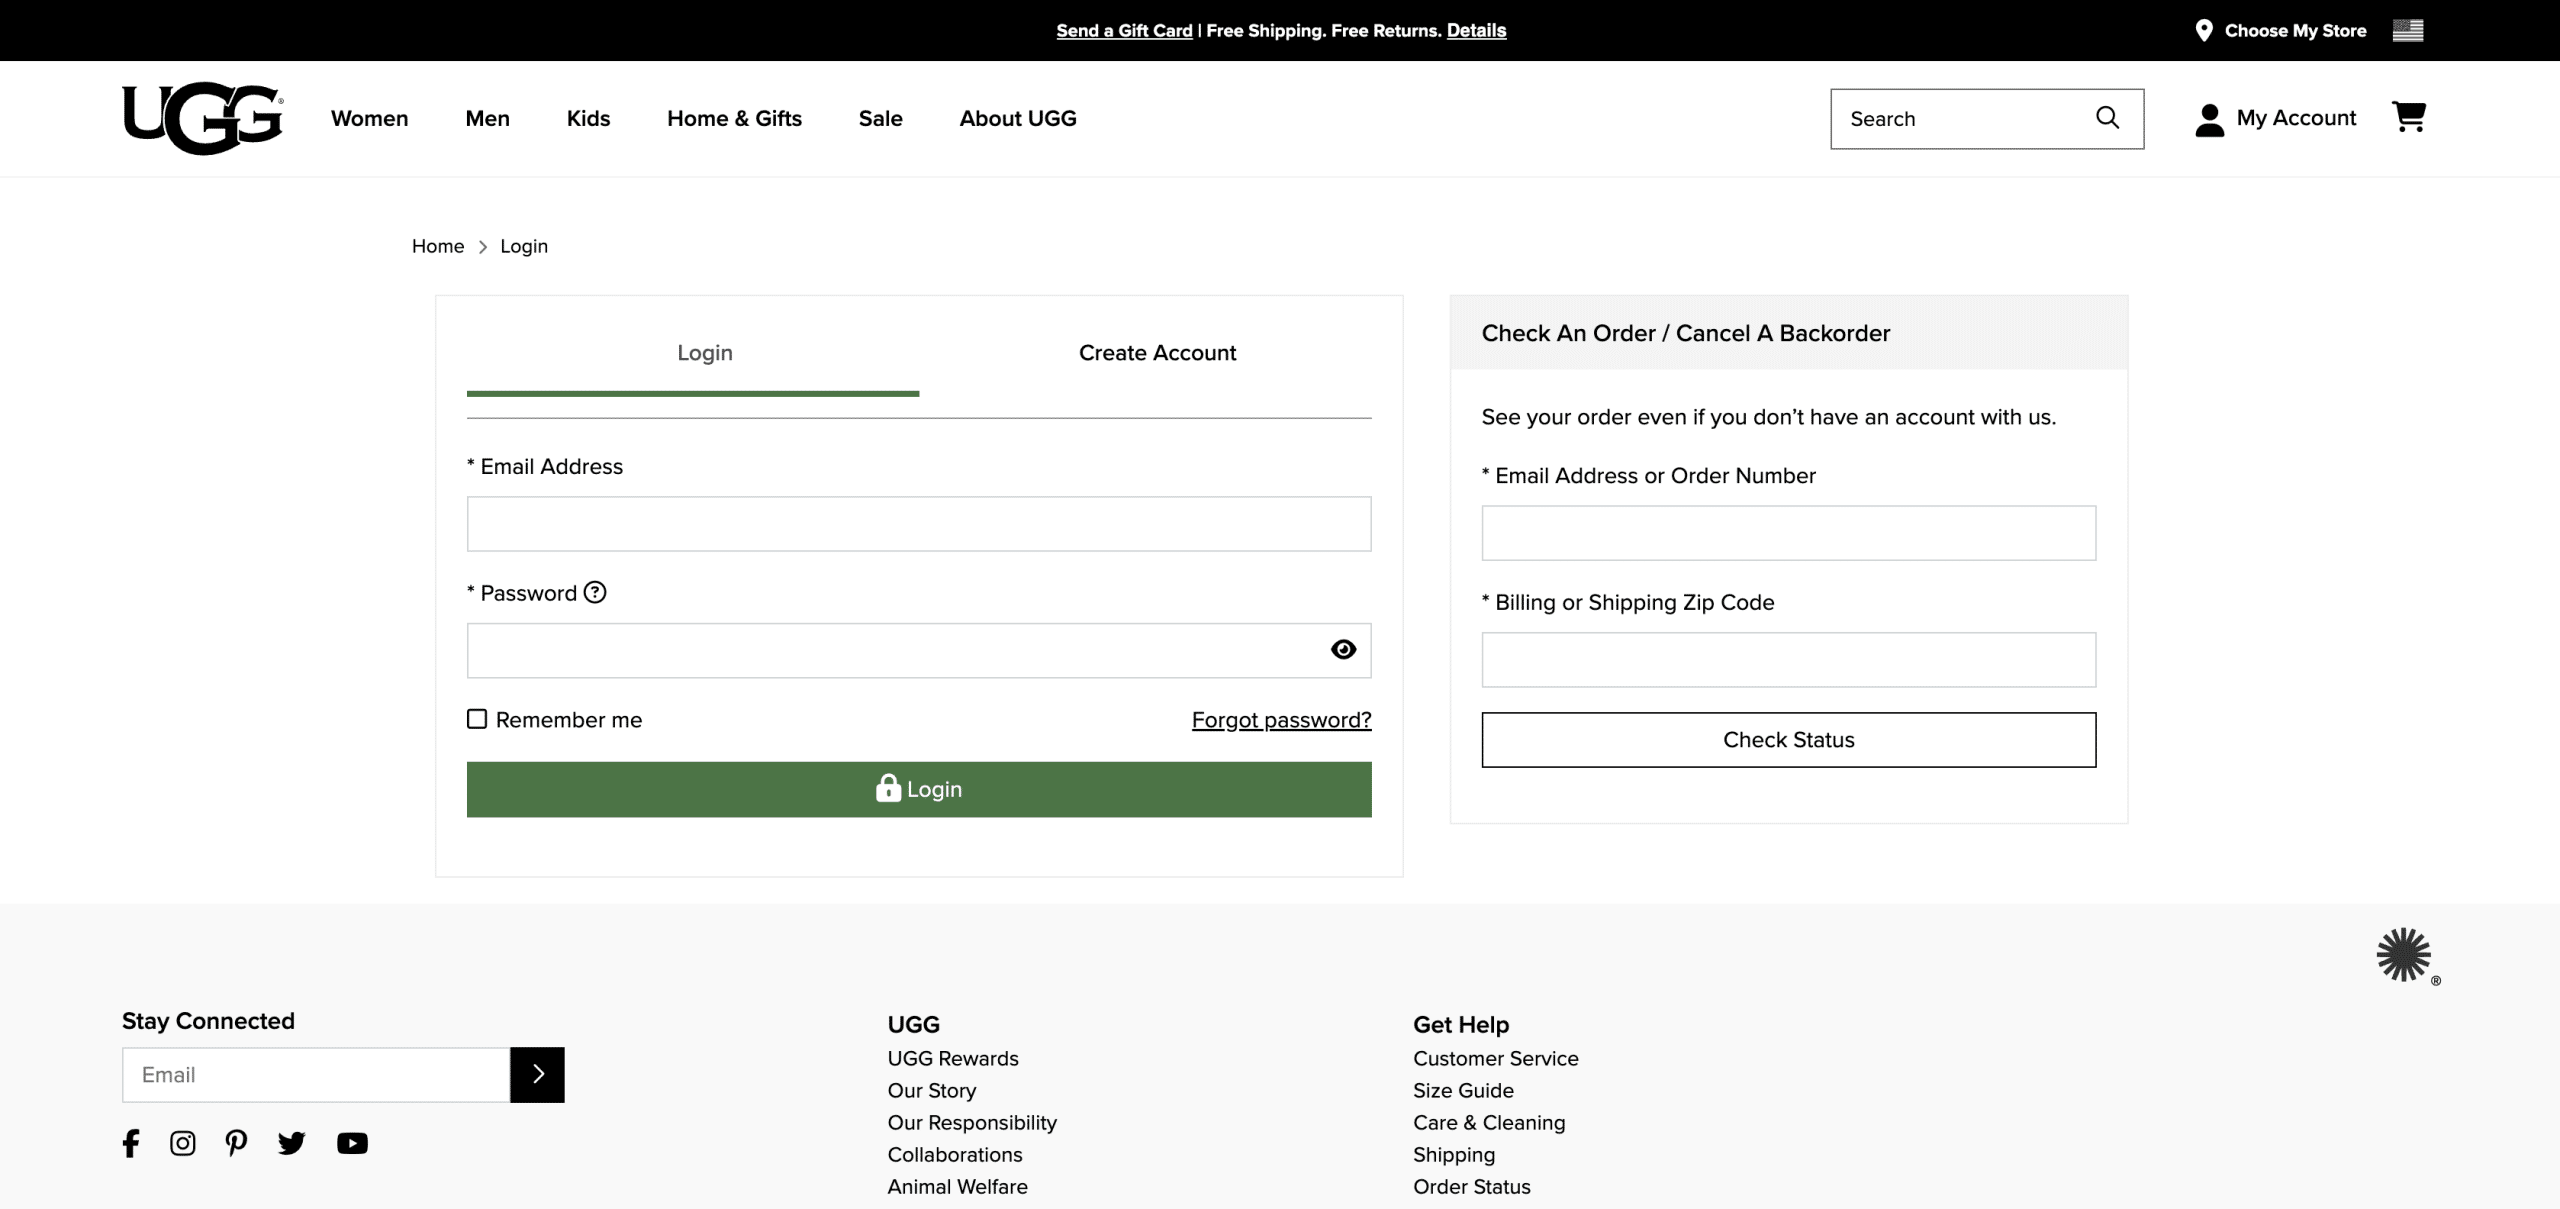Open Size Guide footer link
The width and height of the screenshot is (2560, 1209).
[1464, 1090]
